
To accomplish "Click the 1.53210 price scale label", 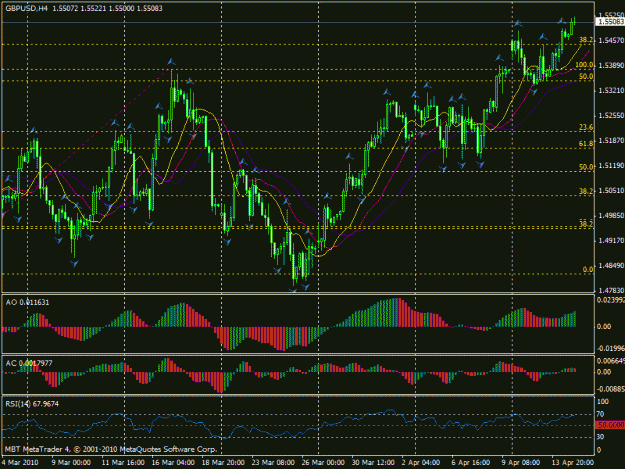I will tap(611, 91).
